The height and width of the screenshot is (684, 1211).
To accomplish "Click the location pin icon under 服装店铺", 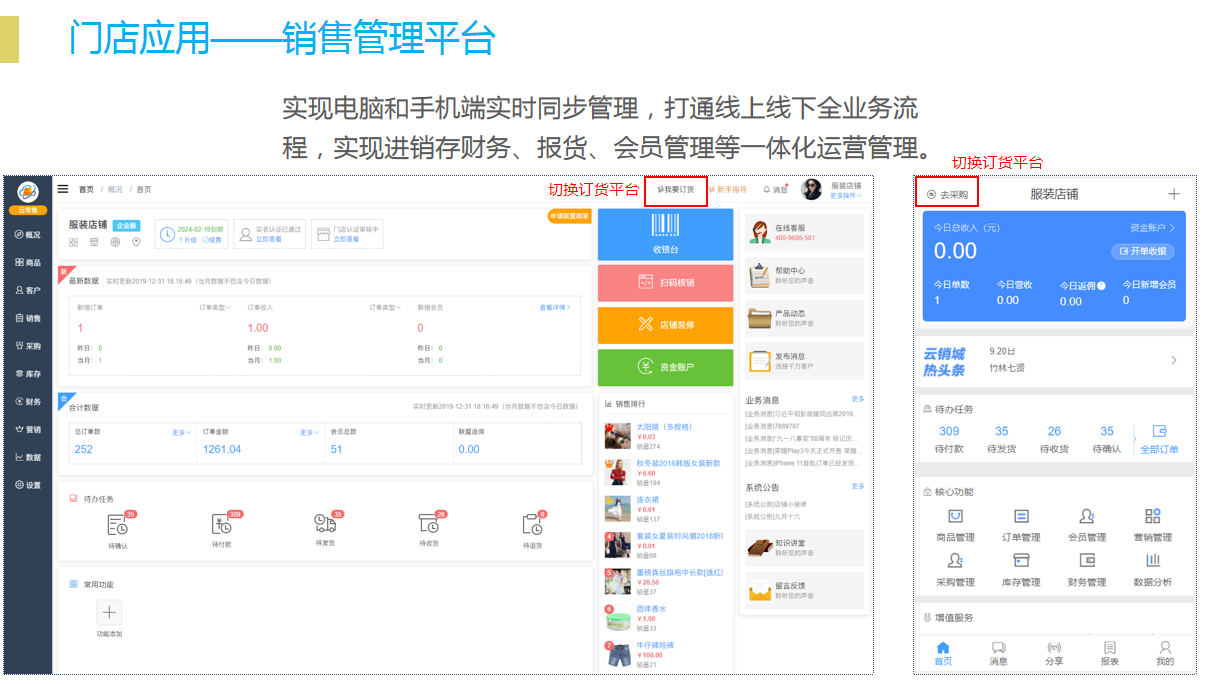I will tap(136, 241).
